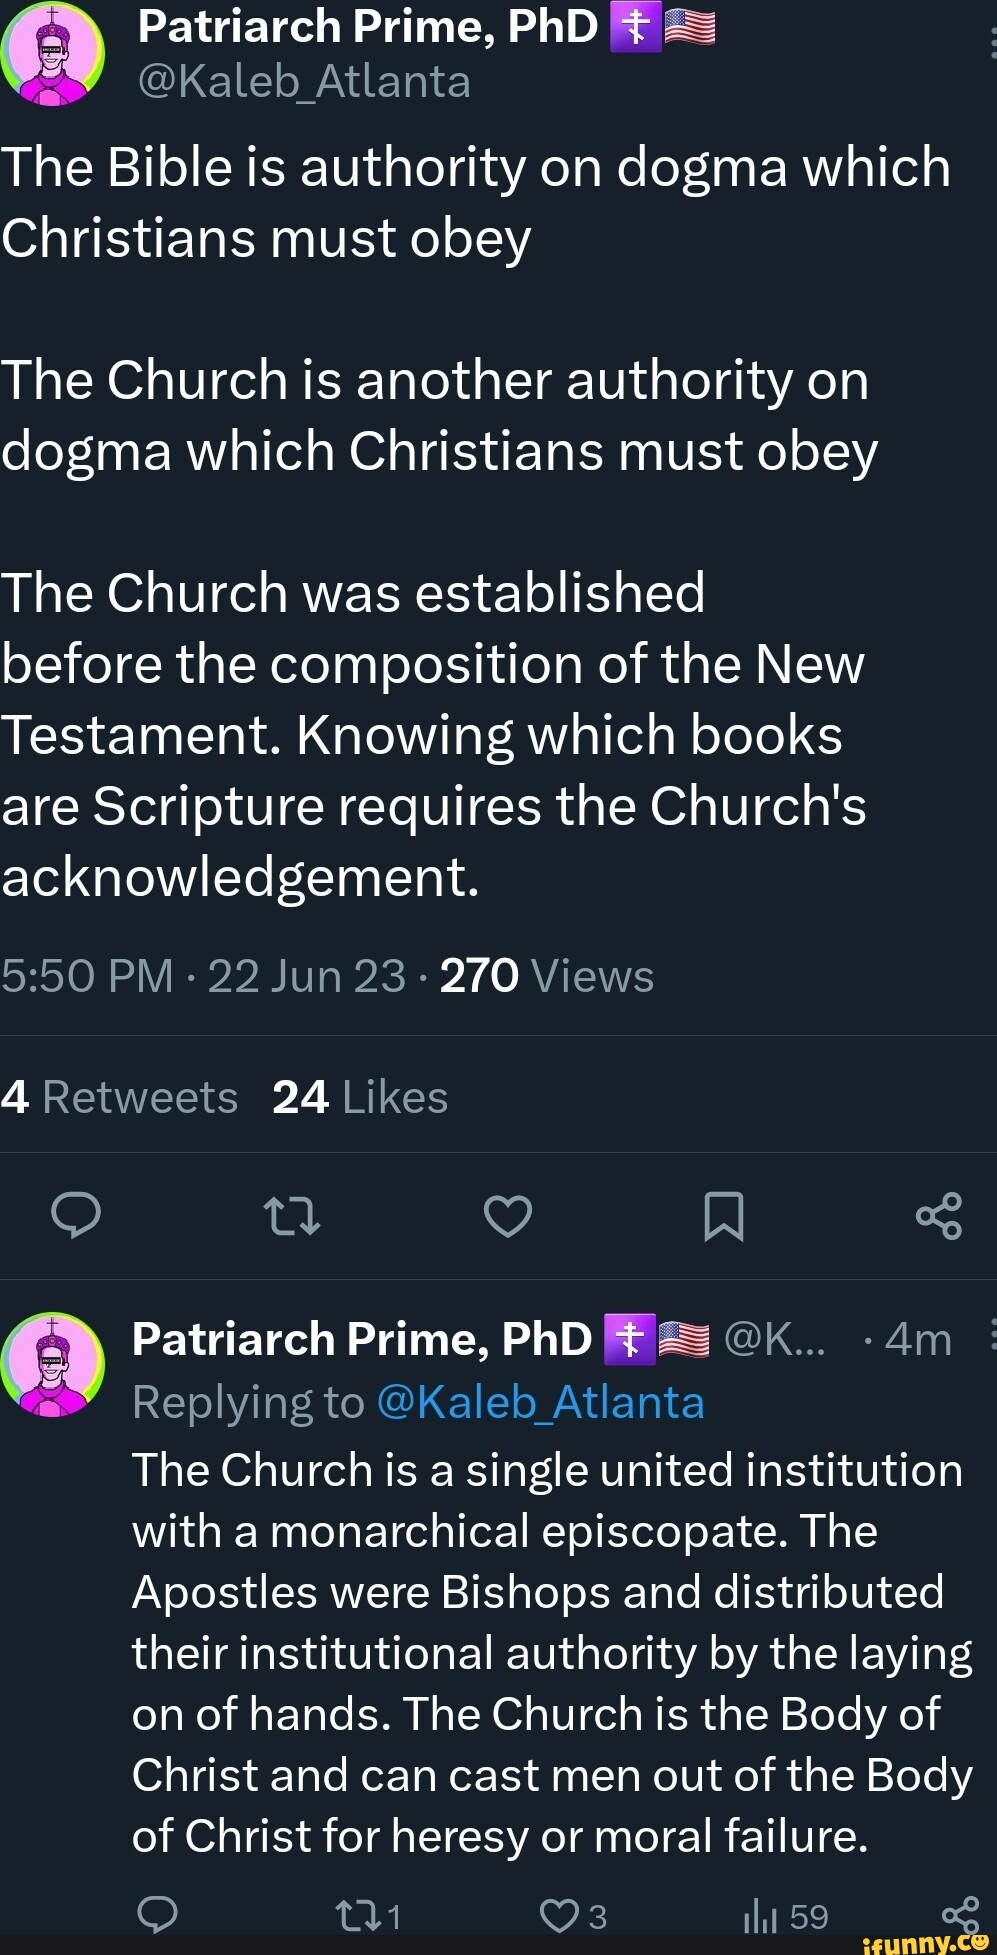997x1955 pixels.
Task: View analytics showing 59 views
Action: point(761,1916)
